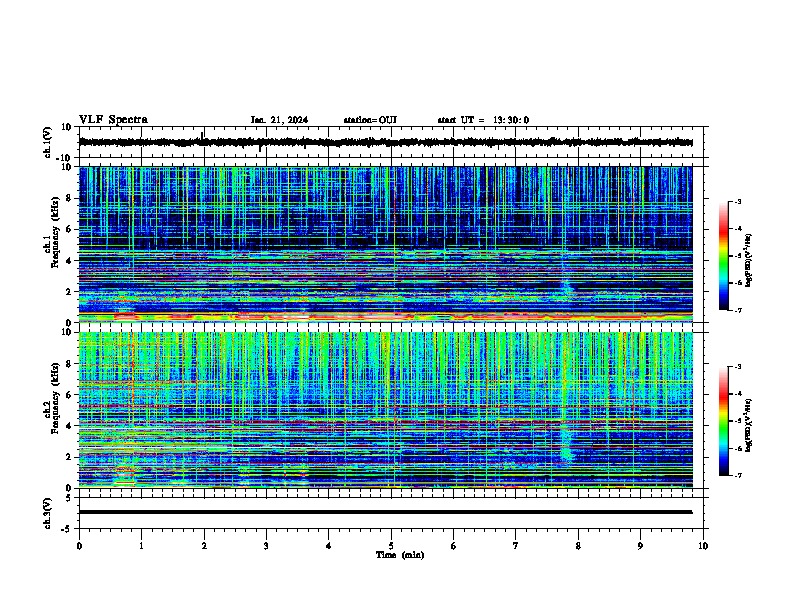Screen dimensions: 792x612
Task: Click the "station=OUI" header label
Action: click(x=370, y=120)
